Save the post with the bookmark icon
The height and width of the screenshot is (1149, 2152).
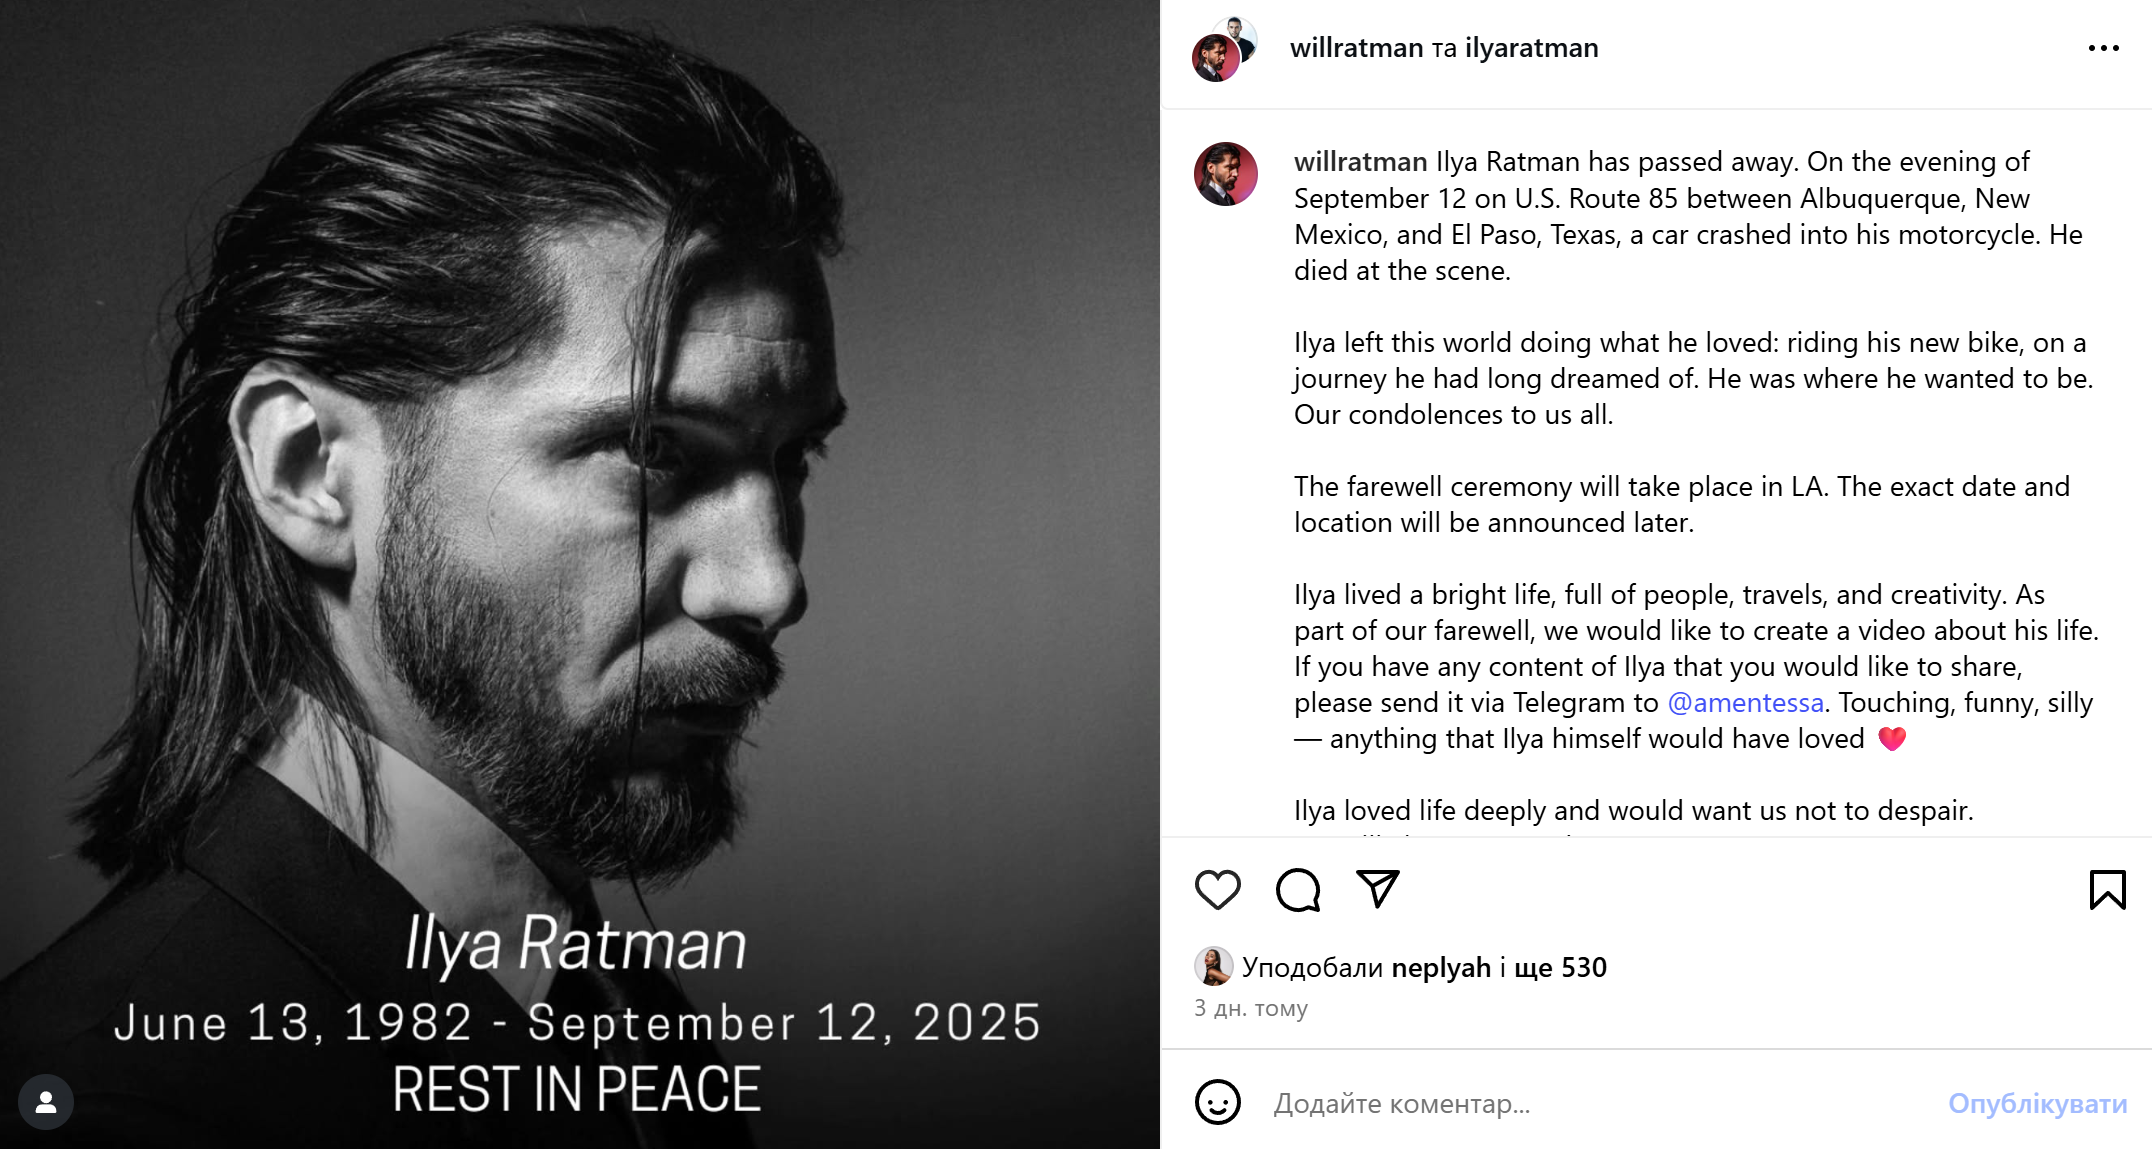pyautogui.click(x=2107, y=889)
